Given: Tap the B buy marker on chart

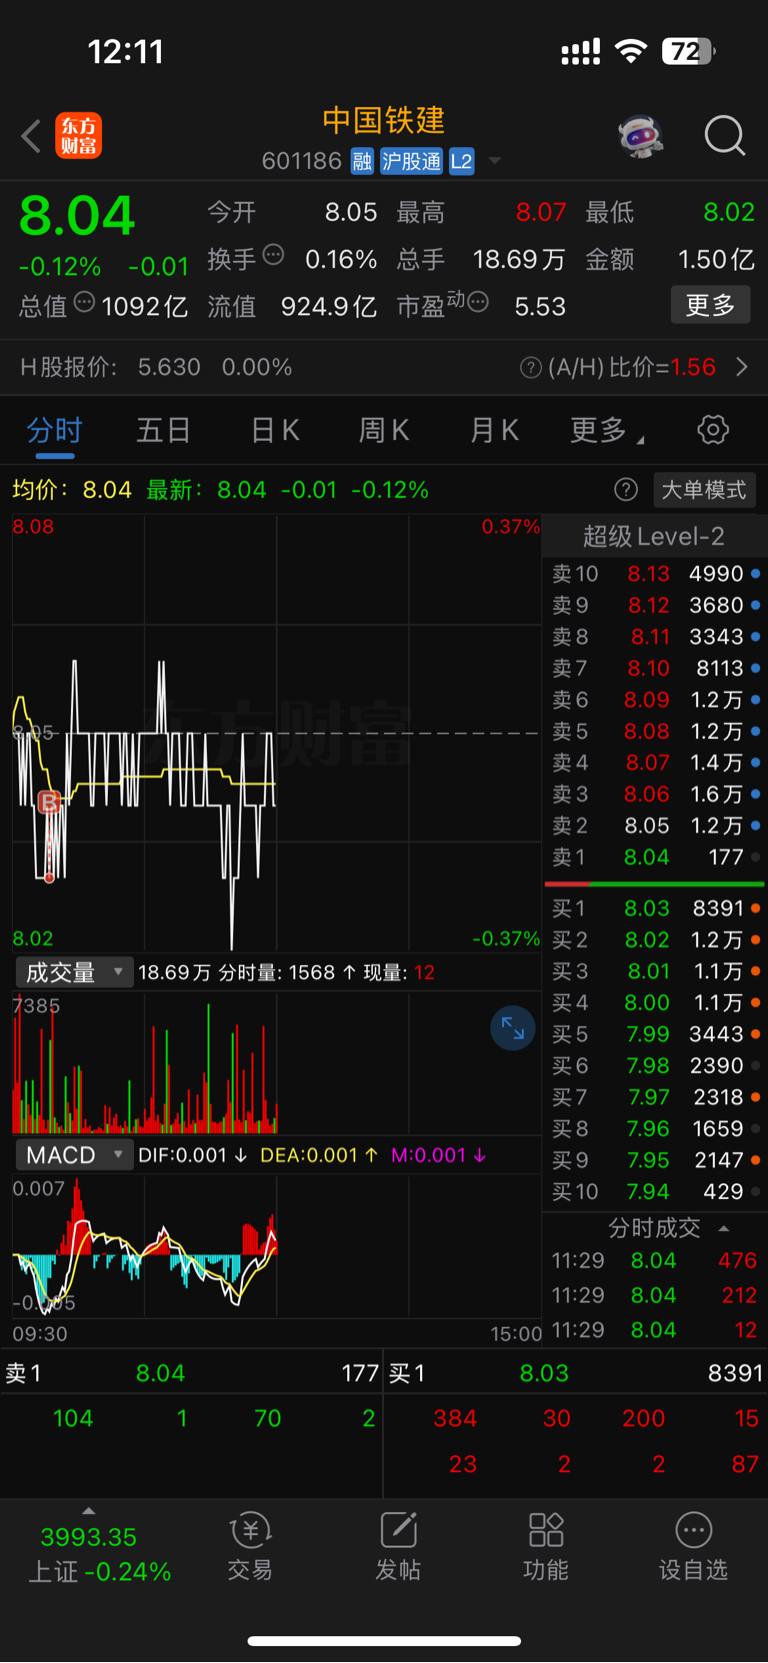Looking at the screenshot, I should [x=49, y=800].
